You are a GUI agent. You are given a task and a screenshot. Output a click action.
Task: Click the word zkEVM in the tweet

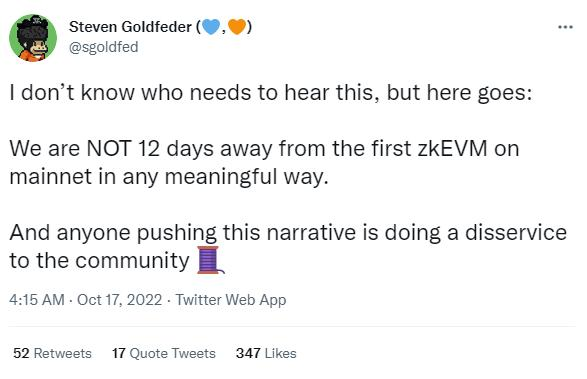click(452, 148)
